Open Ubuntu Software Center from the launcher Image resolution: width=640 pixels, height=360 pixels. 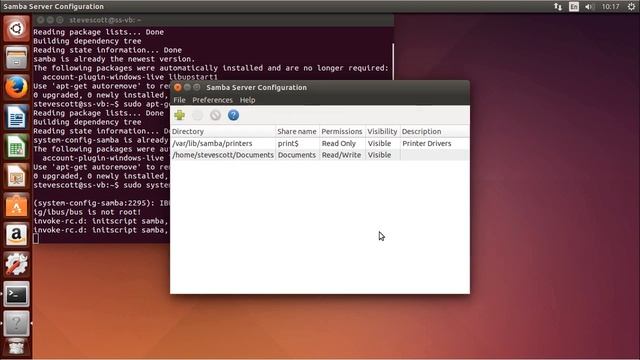16,205
